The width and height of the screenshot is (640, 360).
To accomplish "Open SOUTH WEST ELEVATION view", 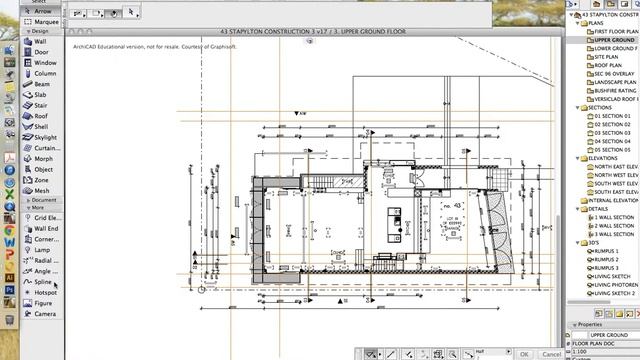I will tap(612, 183).
